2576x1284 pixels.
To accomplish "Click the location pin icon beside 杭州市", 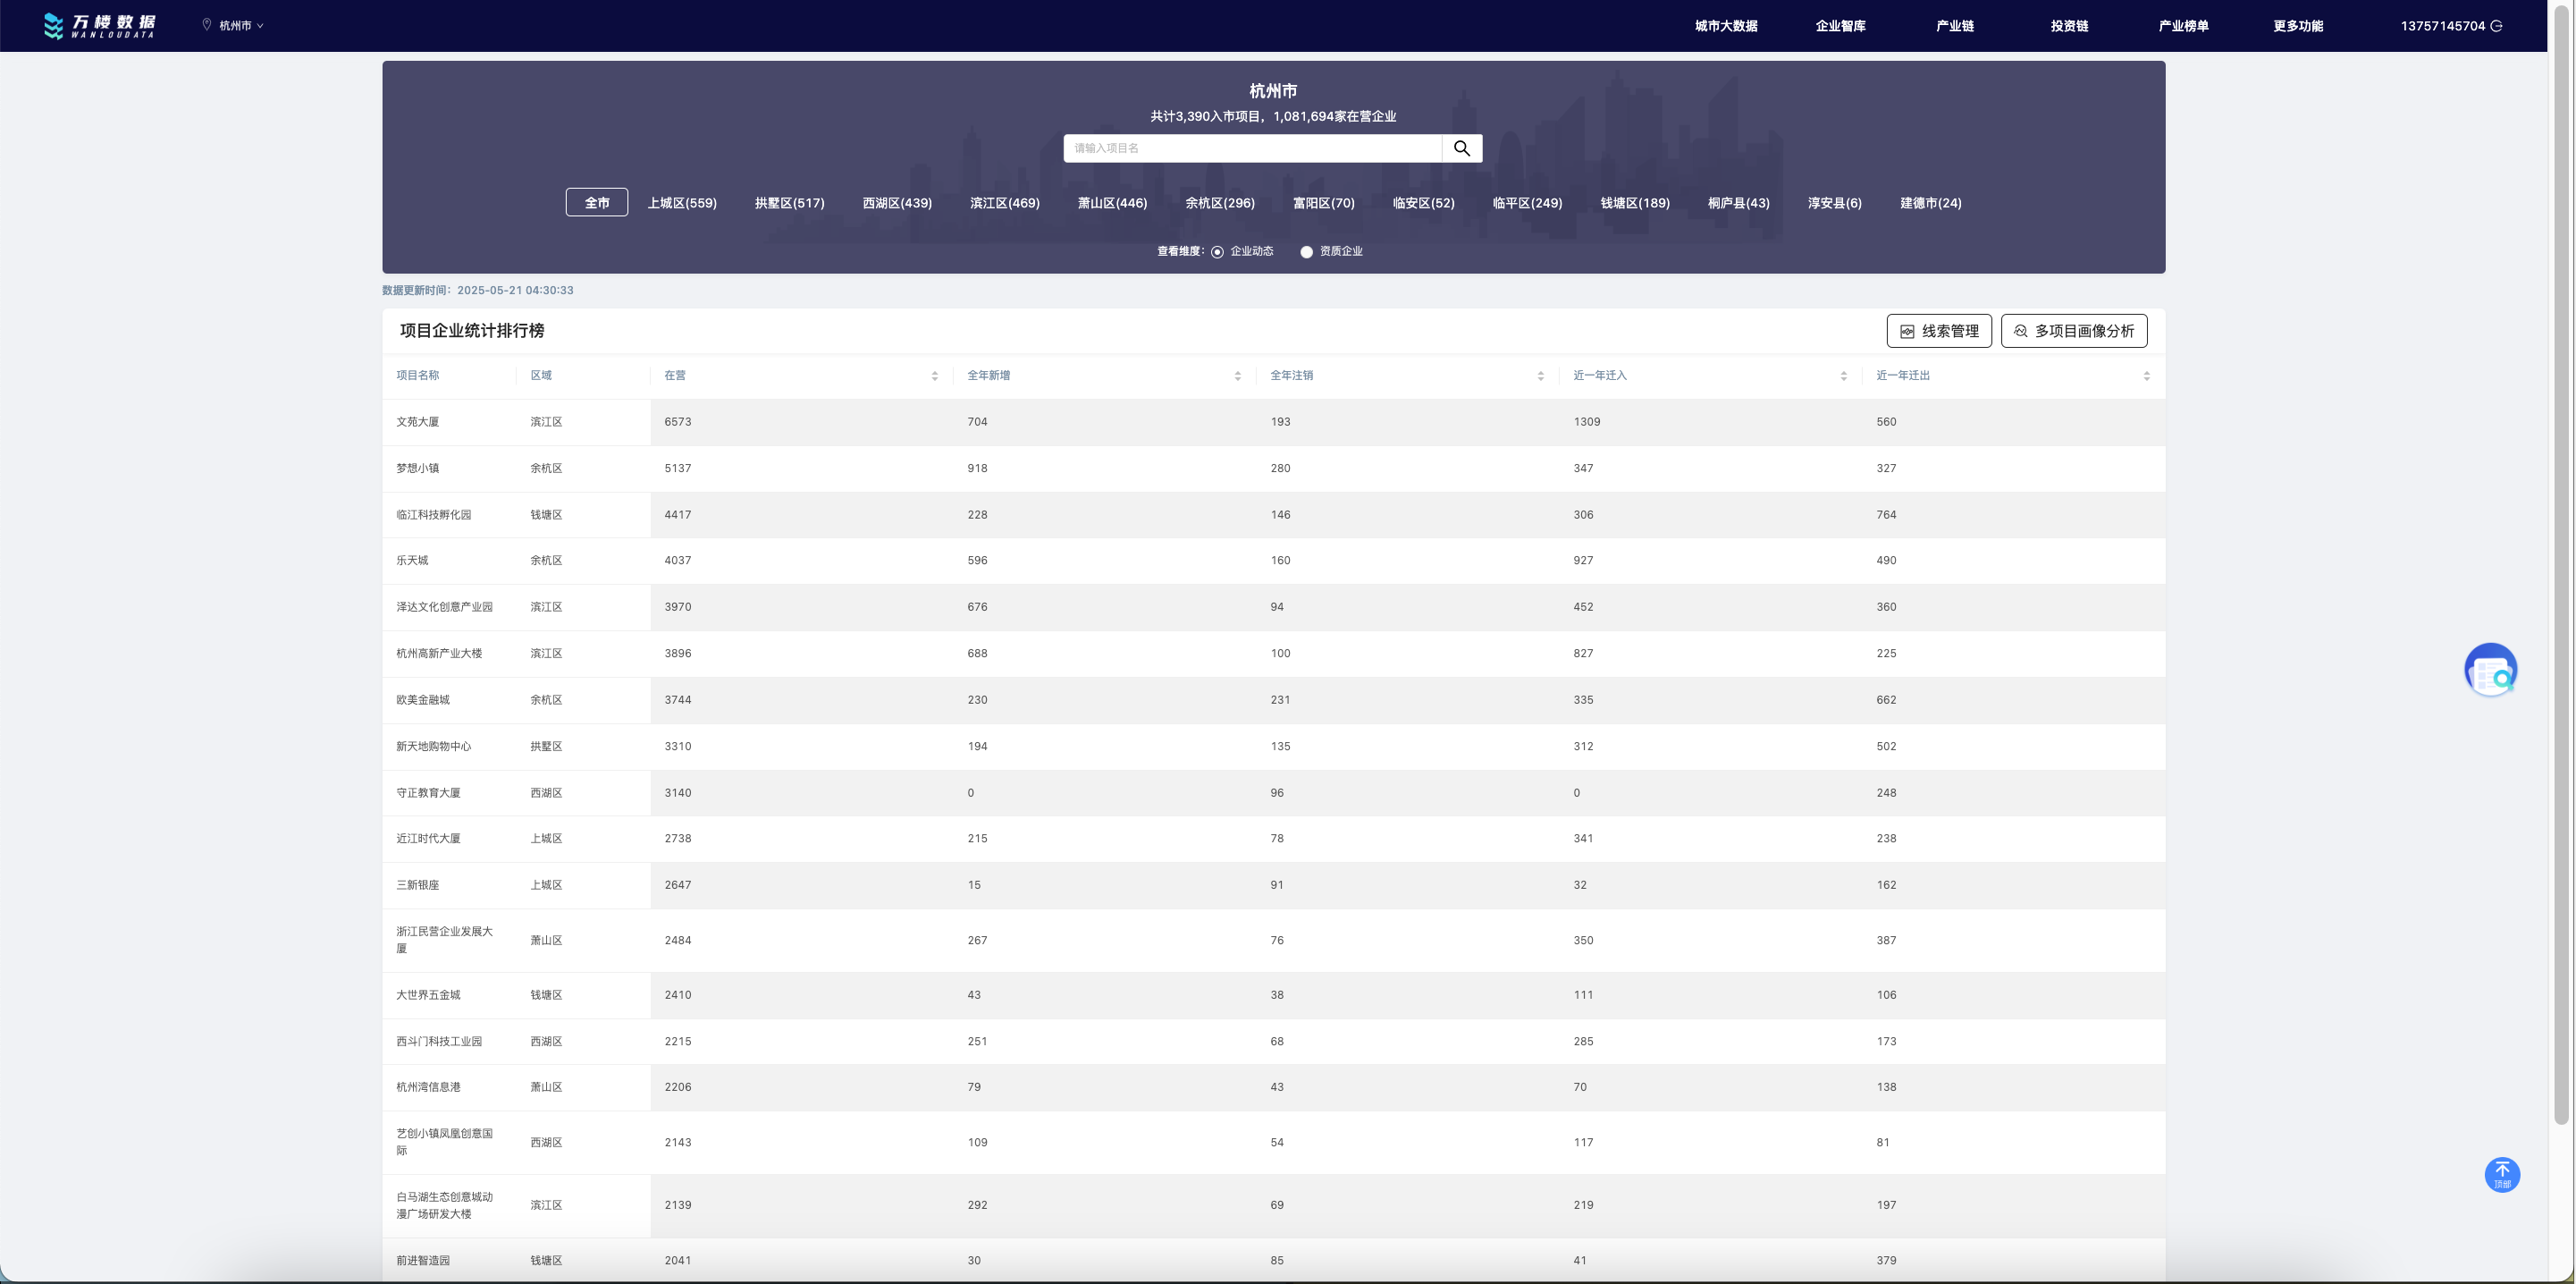I will (x=207, y=25).
